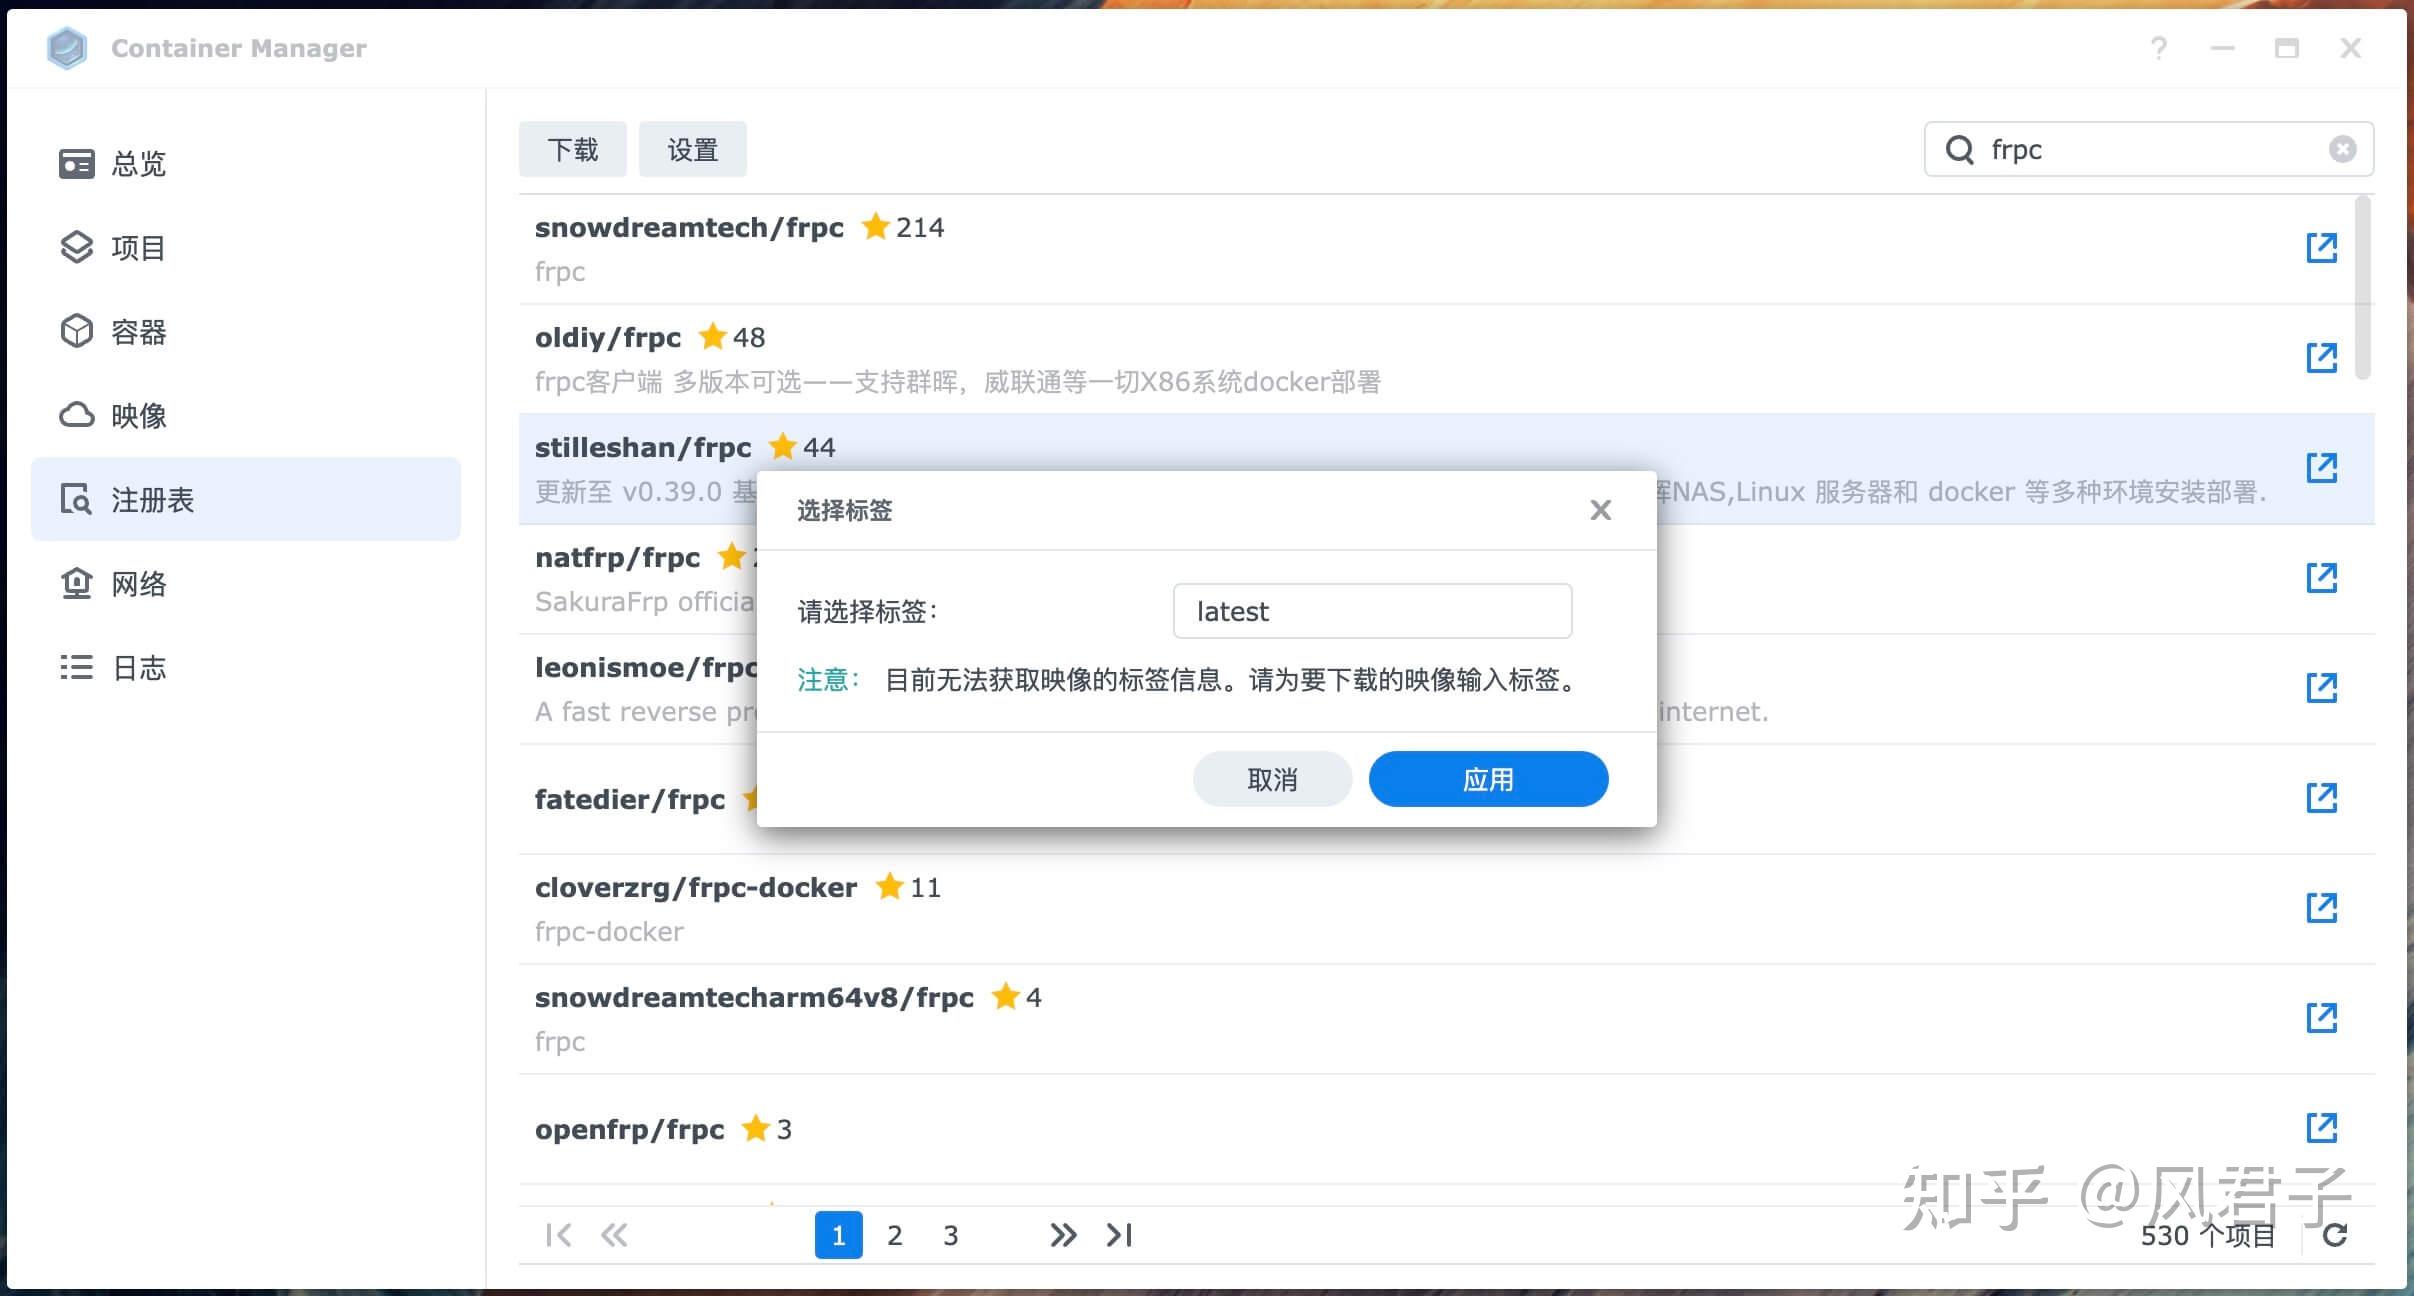
Task: Open the 设置 settings menu
Action: pyautogui.click(x=692, y=148)
